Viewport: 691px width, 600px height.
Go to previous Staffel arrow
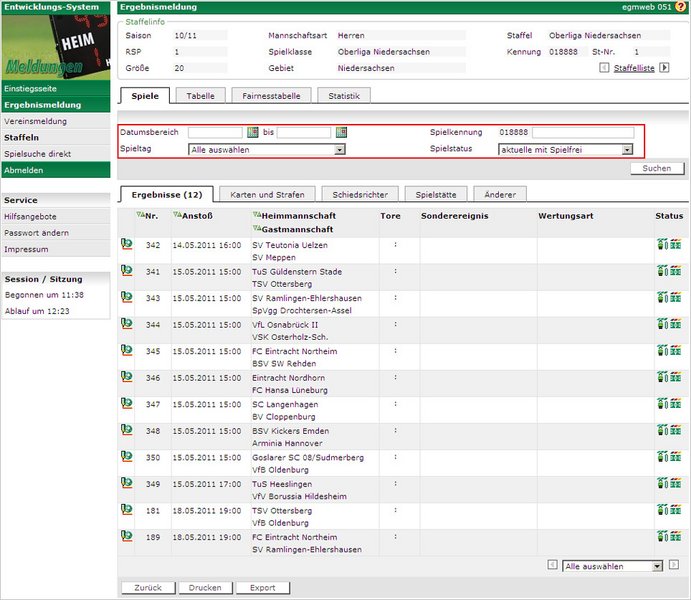(603, 68)
